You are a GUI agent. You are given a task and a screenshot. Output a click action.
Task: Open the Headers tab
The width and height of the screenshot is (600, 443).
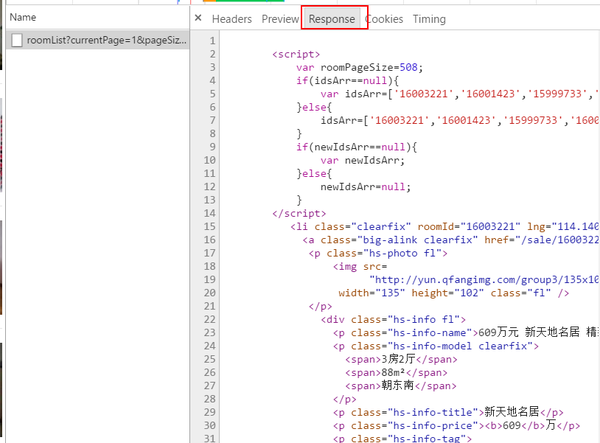pos(232,19)
